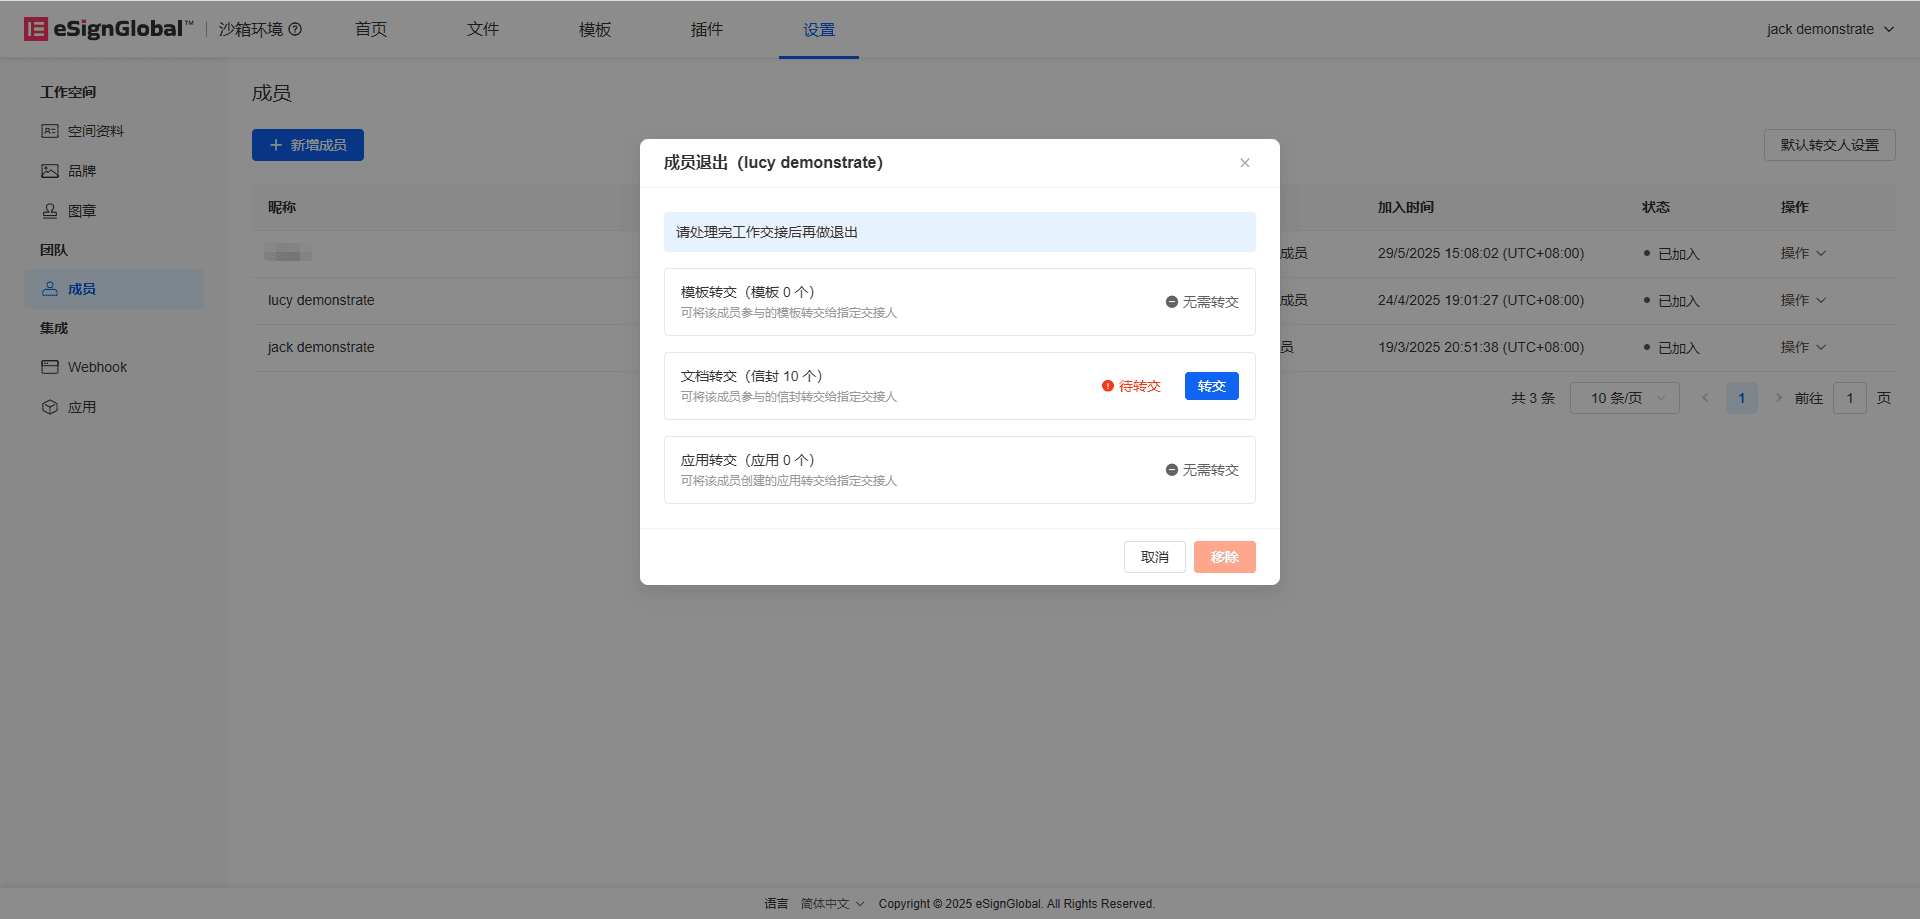This screenshot has width=1920, height=919.
Task: Click the lucy demonstrate member name
Action: click(x=321, y=300)
